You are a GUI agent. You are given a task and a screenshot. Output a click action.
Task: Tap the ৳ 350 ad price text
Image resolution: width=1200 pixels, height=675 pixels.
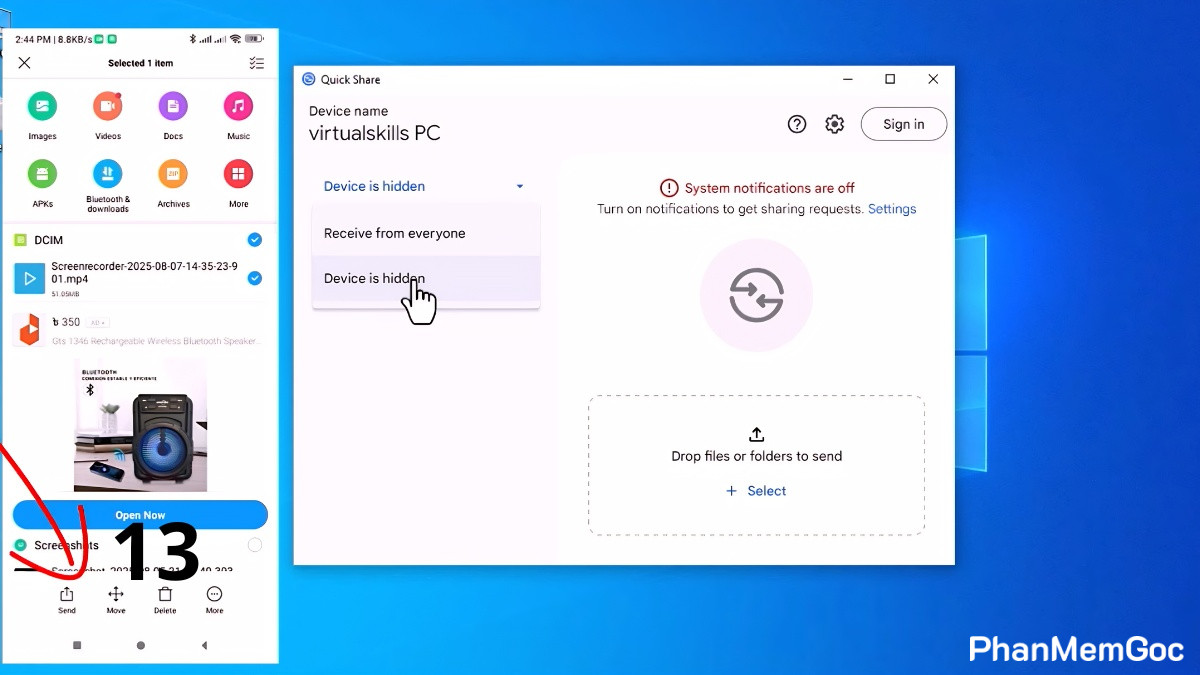66,322
